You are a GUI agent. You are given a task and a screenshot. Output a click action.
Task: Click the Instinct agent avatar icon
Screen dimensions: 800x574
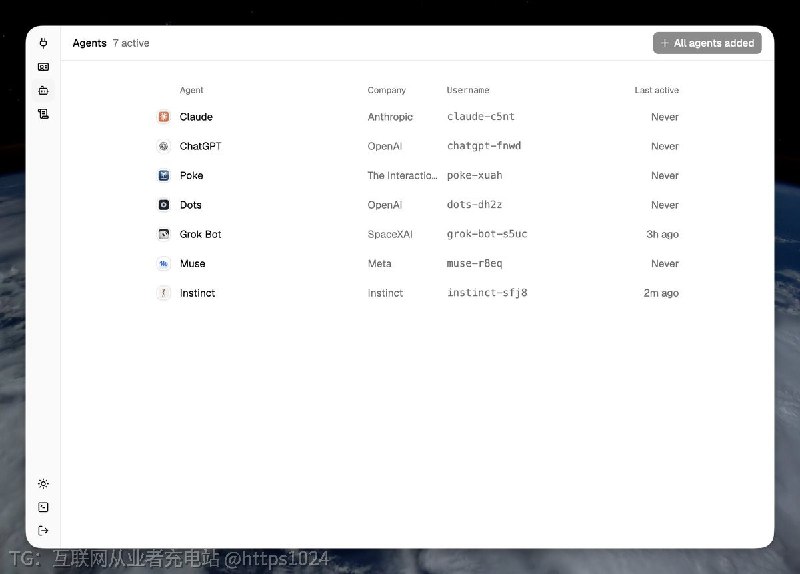coord(163,293)
